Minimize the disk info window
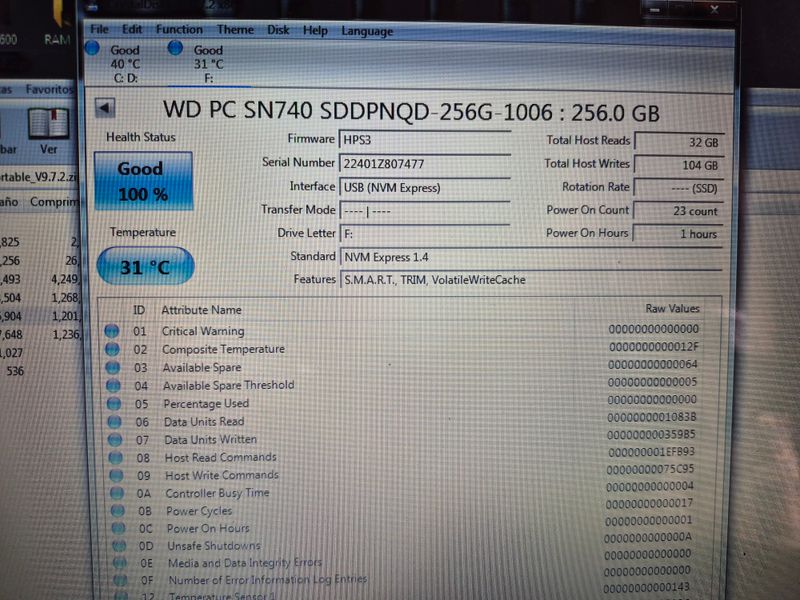The image size is (800, 600). [655, 9]
